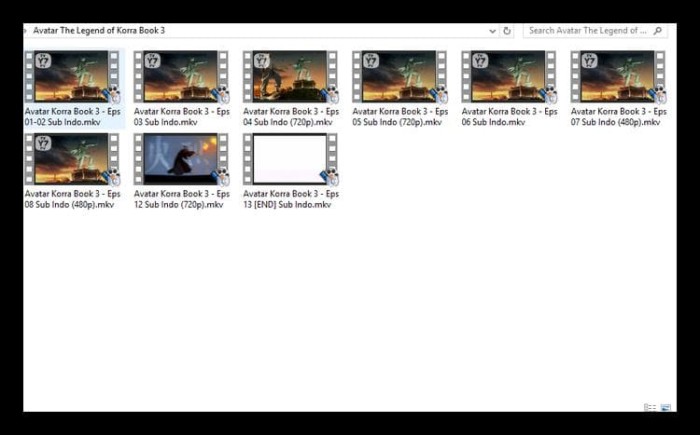Switch to details view icon
This screenshot has height=435, width=700.
point(650,407)
